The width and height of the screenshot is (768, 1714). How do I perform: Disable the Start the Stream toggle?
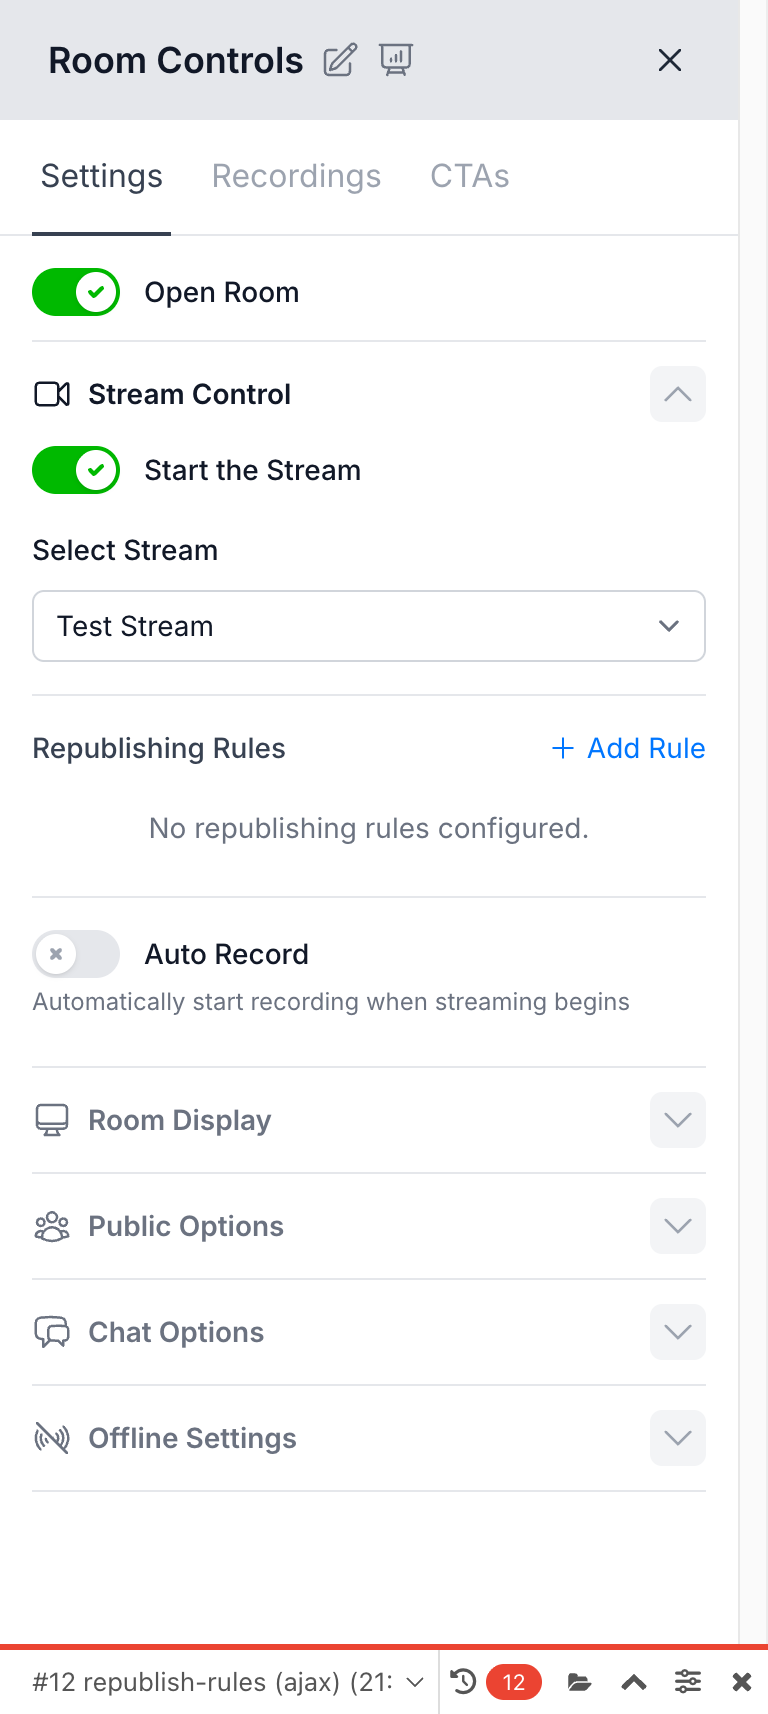click(76, 470)
